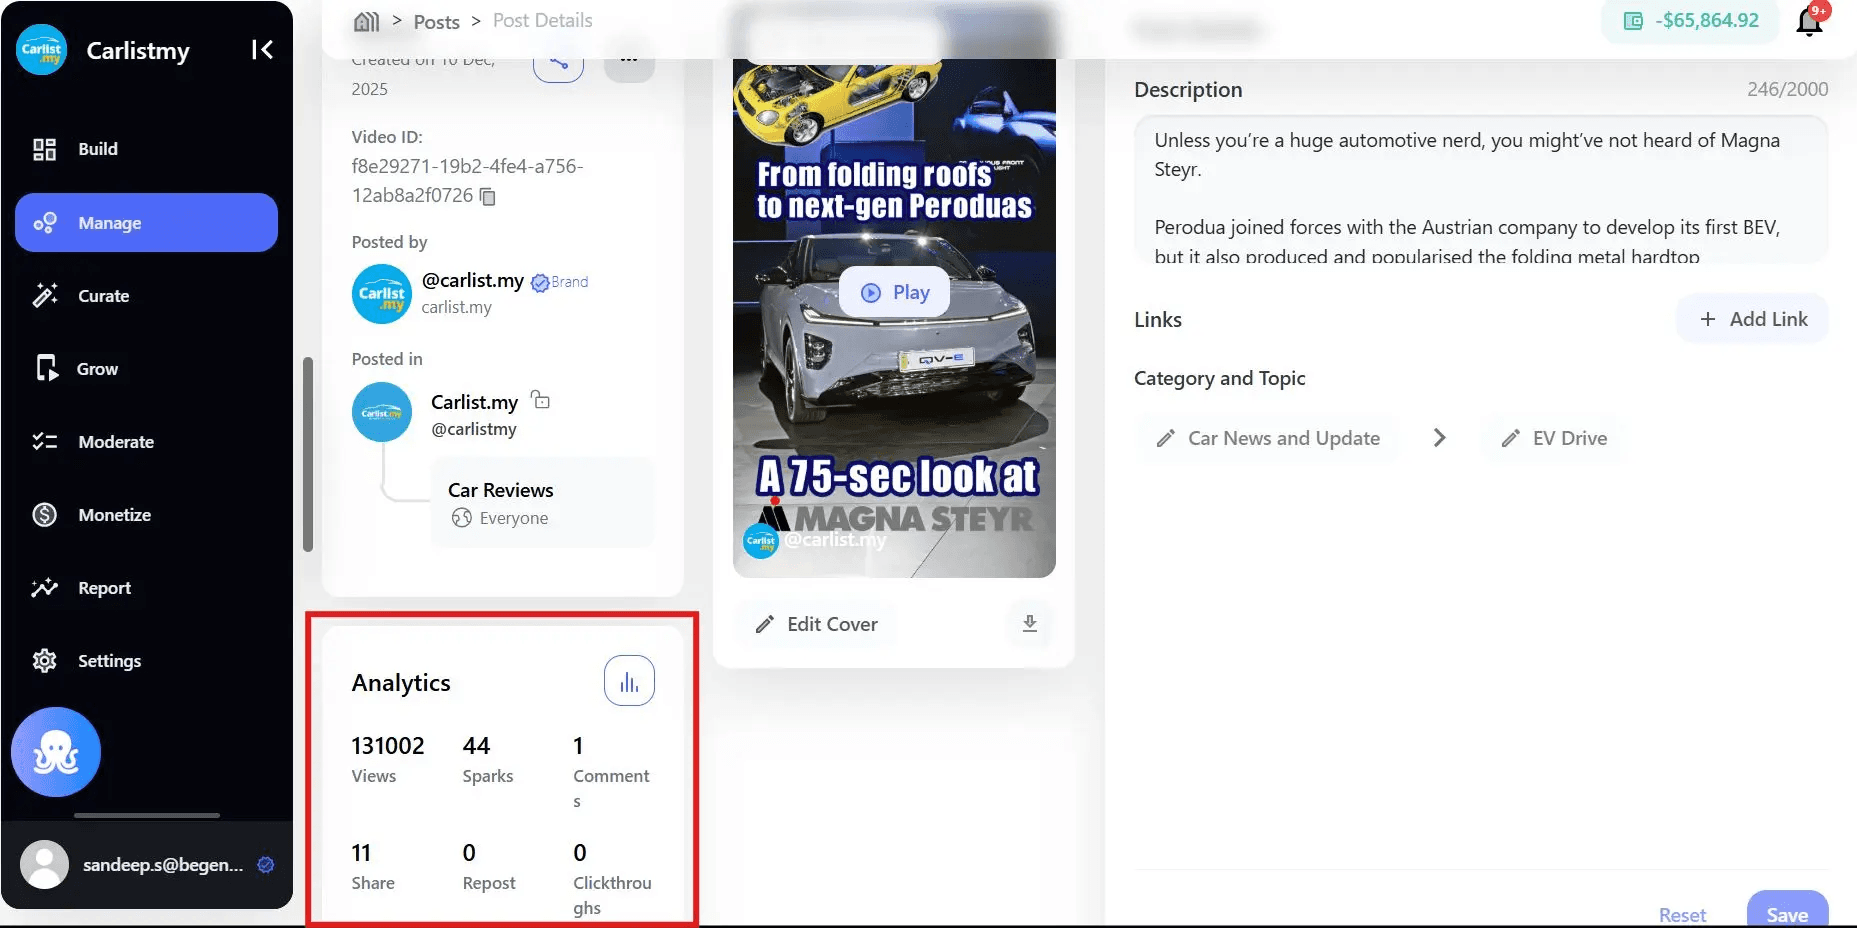
Task: Open the octopus assistant bubble
Action: pyautogui.click(x=56, y=752)
